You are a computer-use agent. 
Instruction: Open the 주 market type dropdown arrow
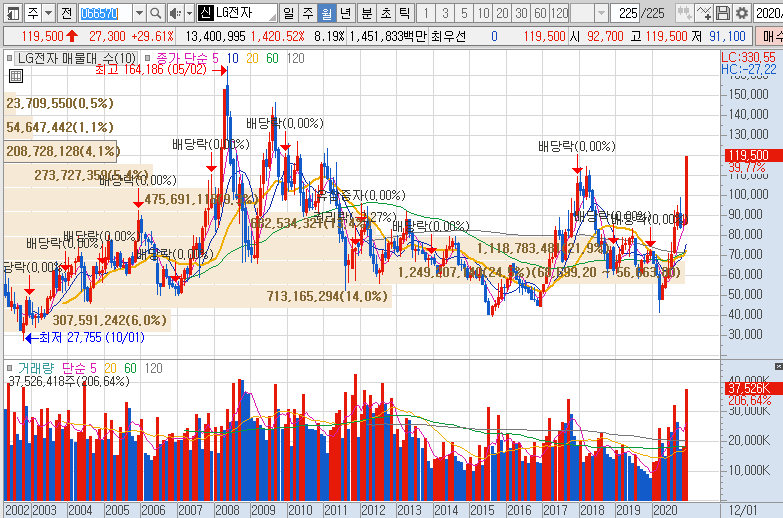click(48, 13)
